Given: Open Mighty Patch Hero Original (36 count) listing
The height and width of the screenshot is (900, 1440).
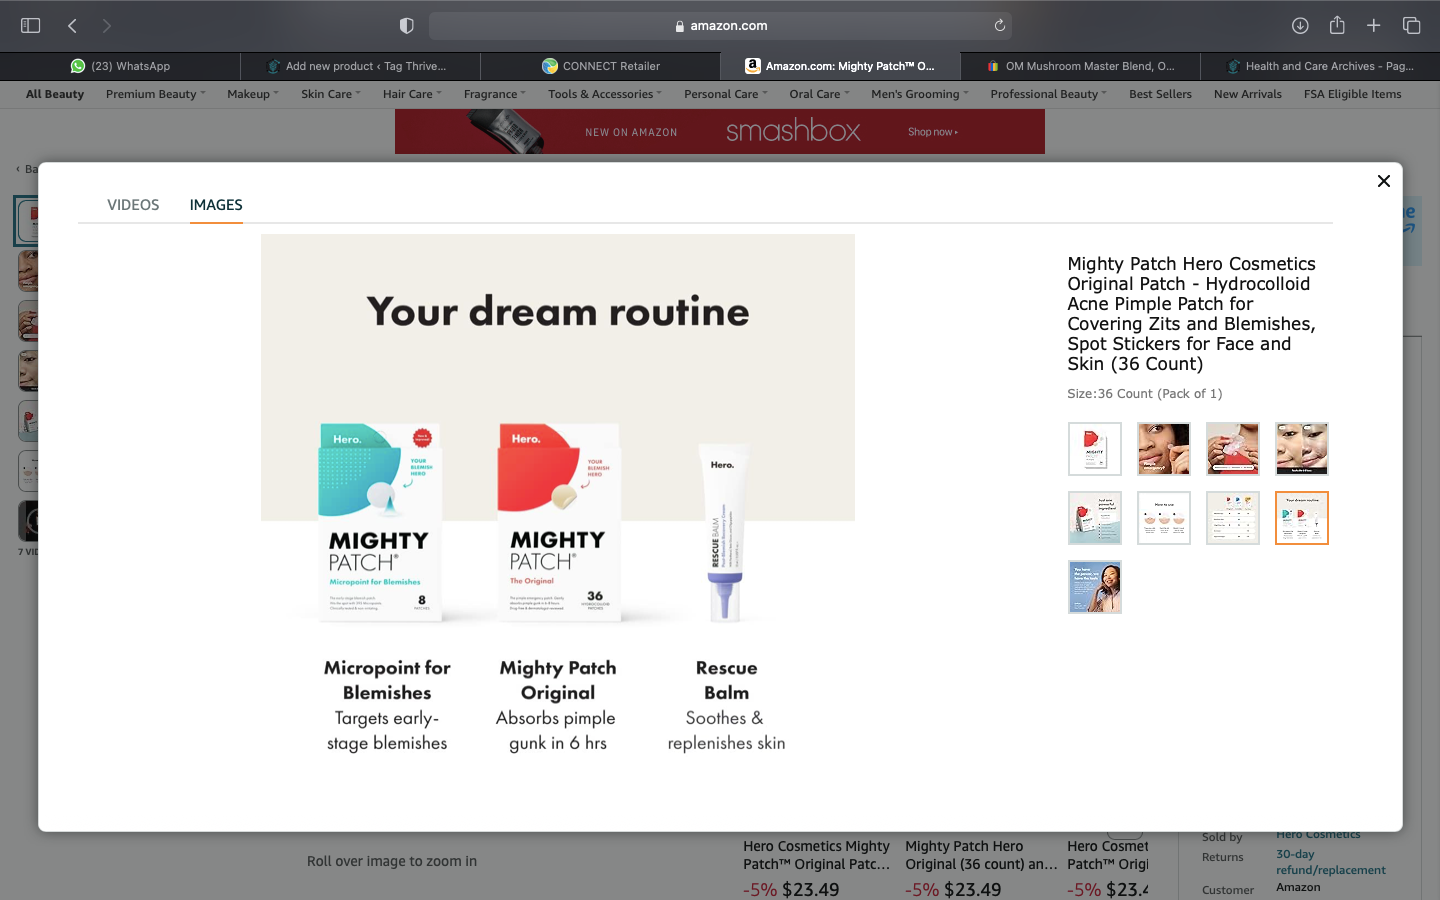Looking at the screenshot, I should (x=980, y=855).
